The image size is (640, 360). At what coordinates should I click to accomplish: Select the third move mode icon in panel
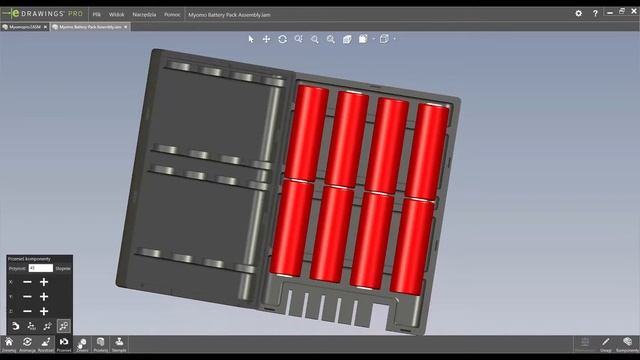[47, 326]
